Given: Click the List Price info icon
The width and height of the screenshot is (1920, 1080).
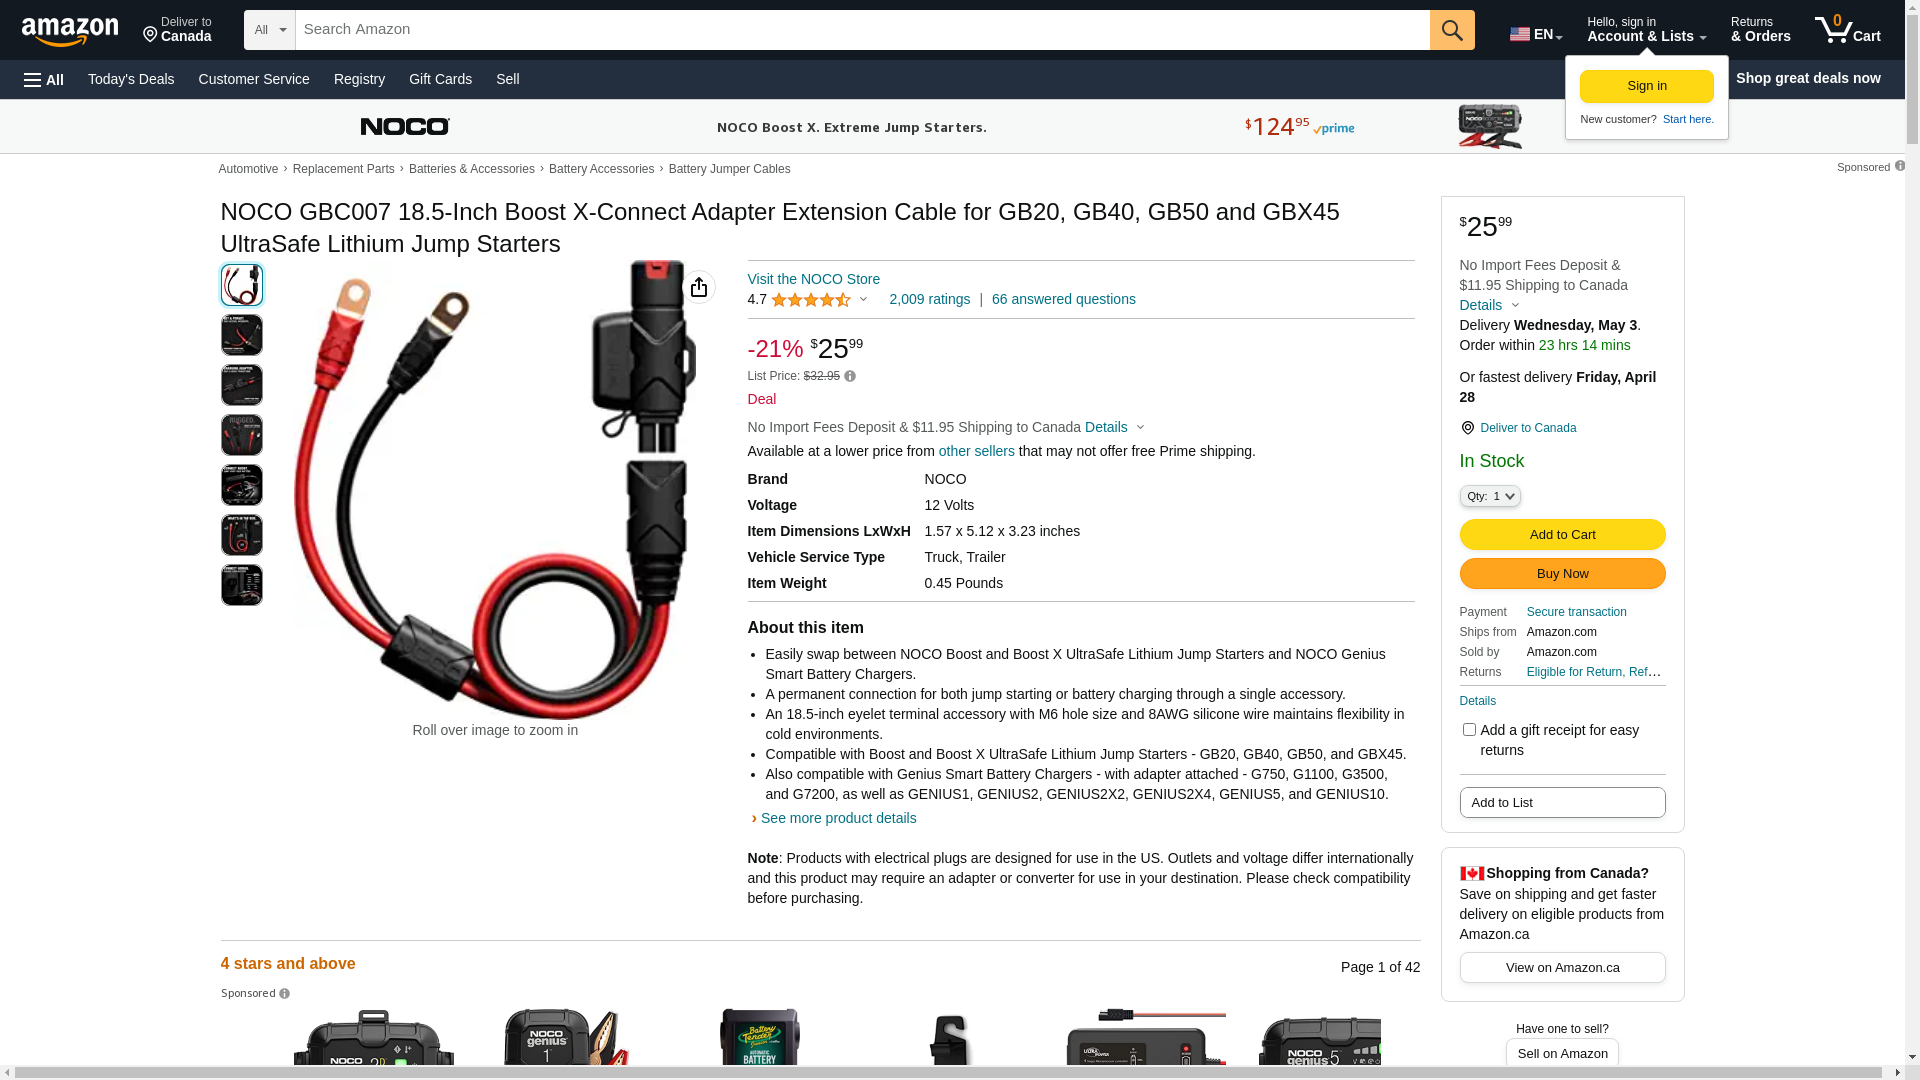Looking at the screenshot, I should click(850, 377).
